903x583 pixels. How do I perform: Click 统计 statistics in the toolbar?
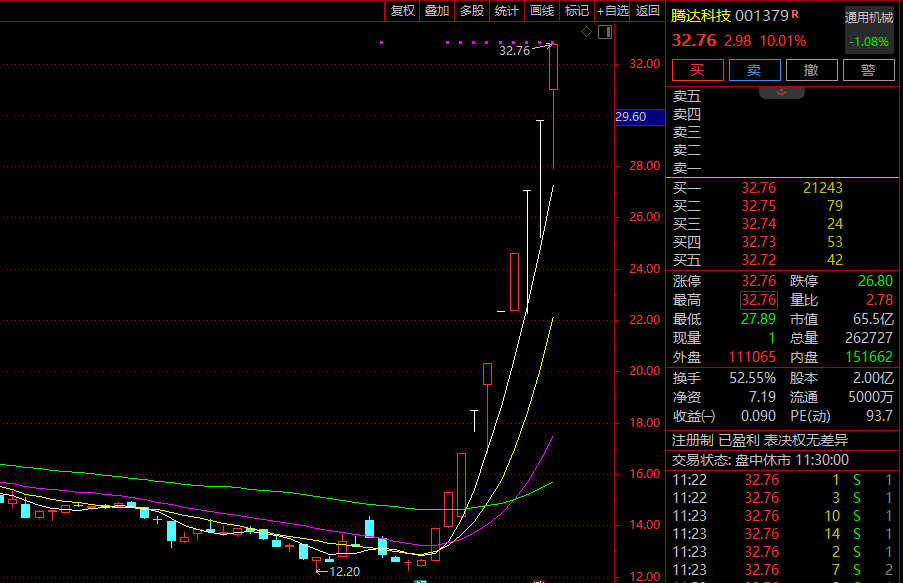pos(506,11)
